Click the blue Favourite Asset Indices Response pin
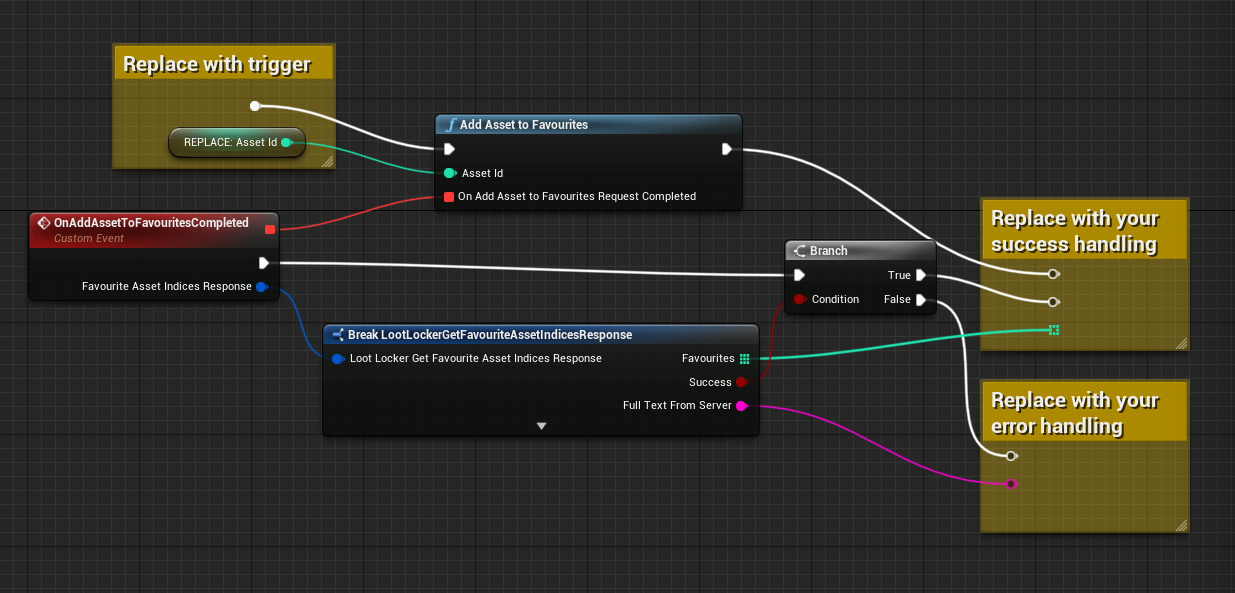Image resolution: width=1235 pixels, height=593 pixels. pyautogui.click(x=261, y=287)
